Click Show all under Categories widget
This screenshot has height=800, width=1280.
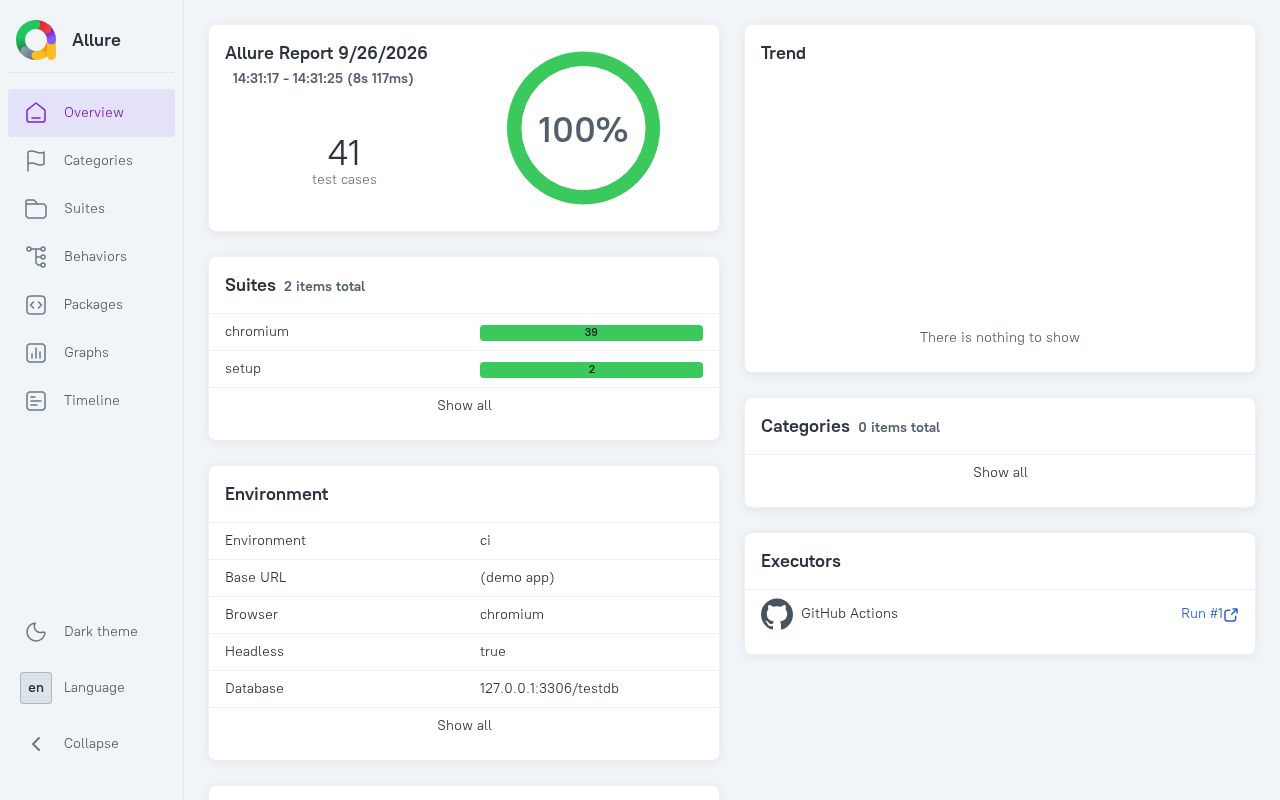[x=1000, y=473]
